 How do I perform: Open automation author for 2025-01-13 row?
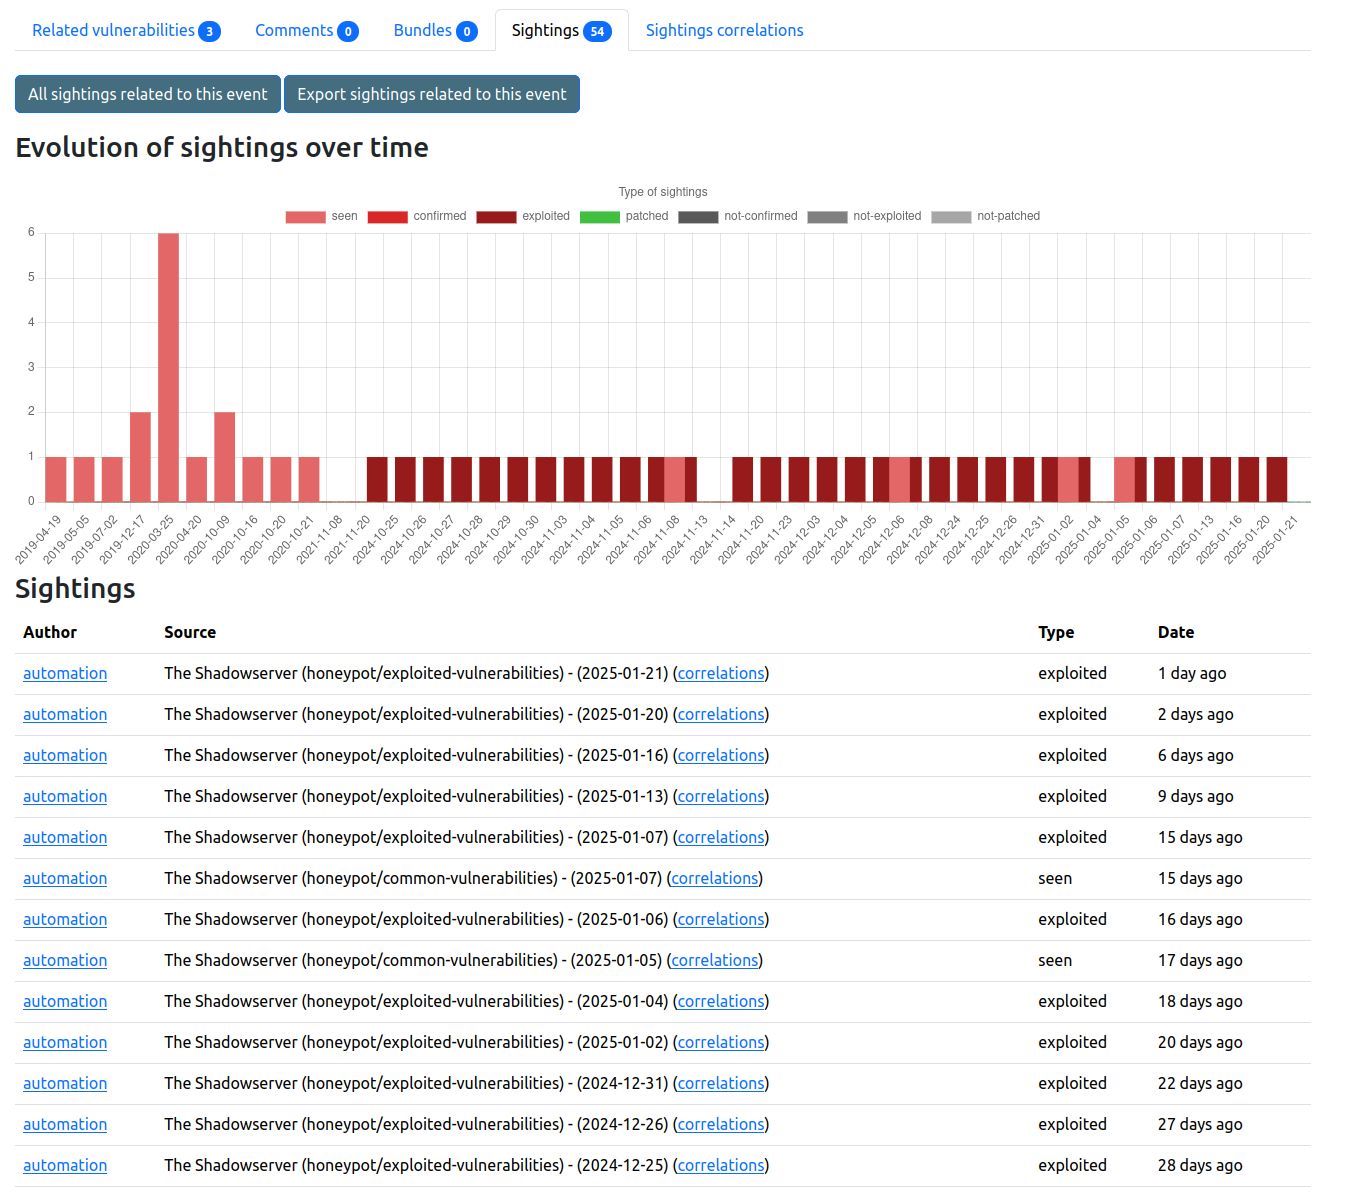click(x=65, y=796)
